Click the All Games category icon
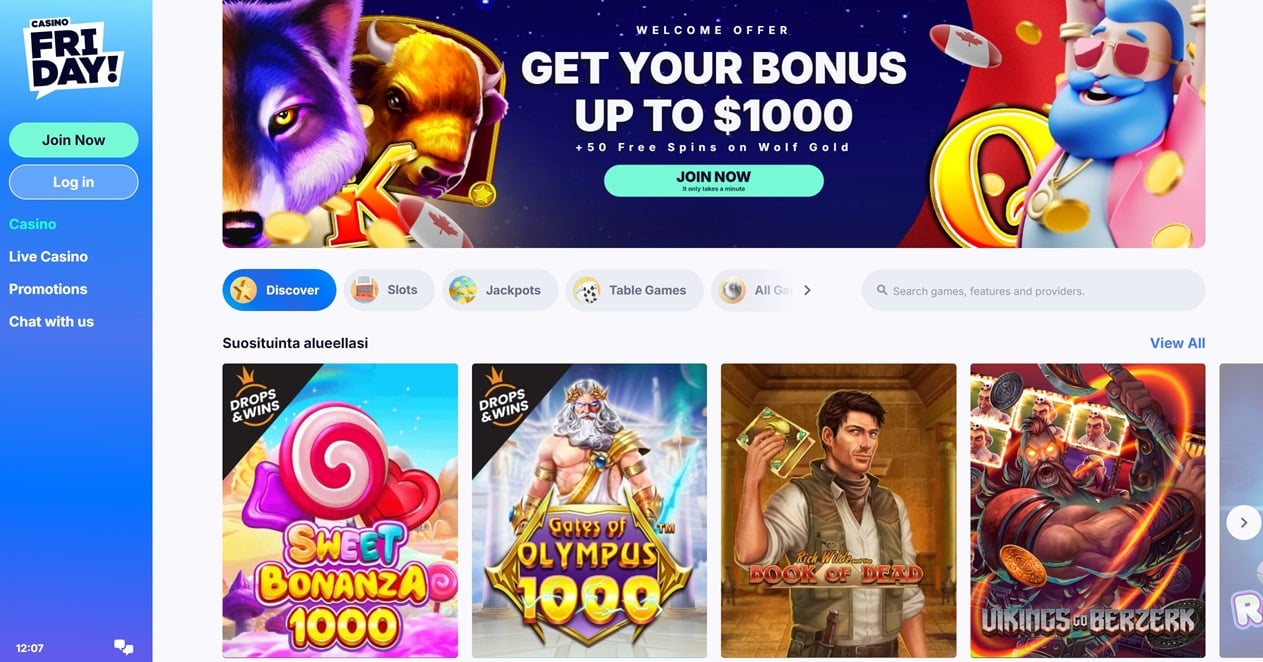This screenshot has width=1263, height=662. click(x=732, y=290)
